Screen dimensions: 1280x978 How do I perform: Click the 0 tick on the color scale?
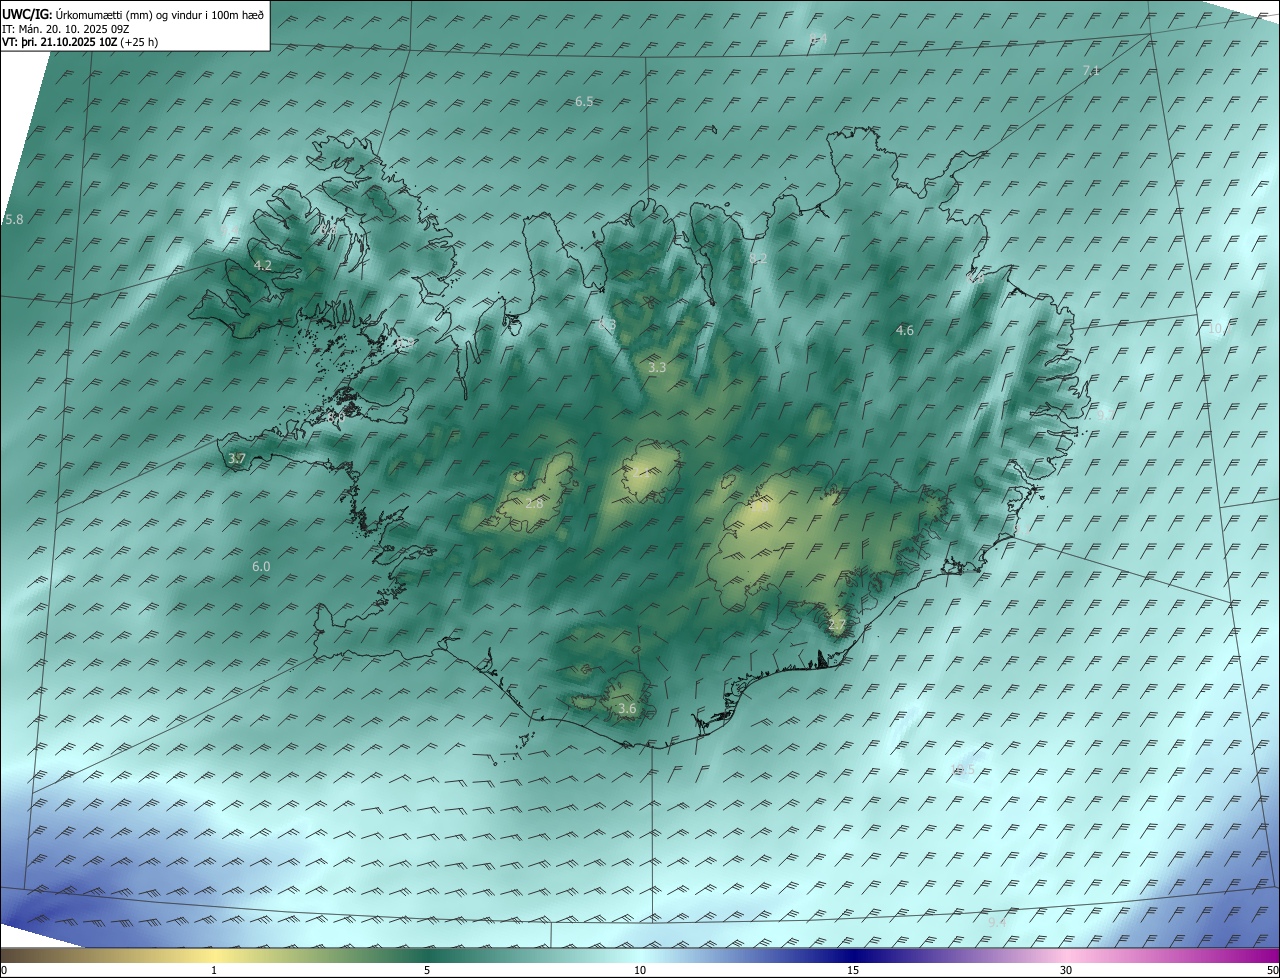(4, 970)
